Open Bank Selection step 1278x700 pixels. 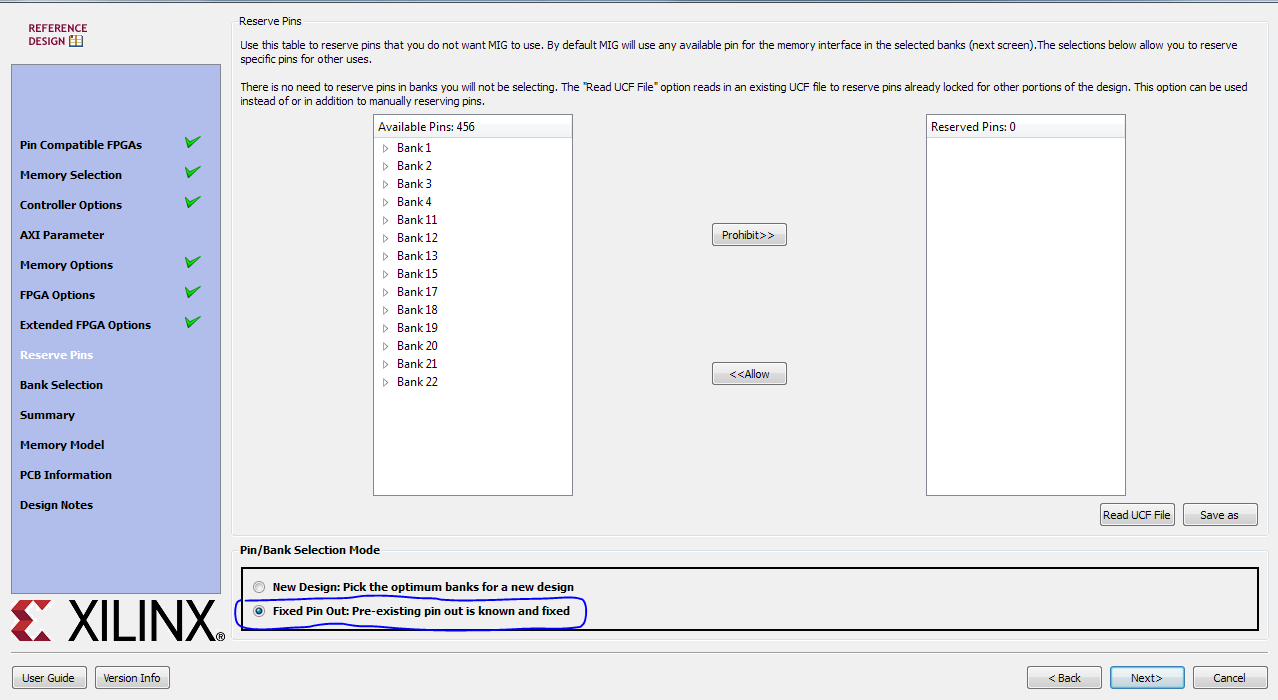click(x=61, y=385)
